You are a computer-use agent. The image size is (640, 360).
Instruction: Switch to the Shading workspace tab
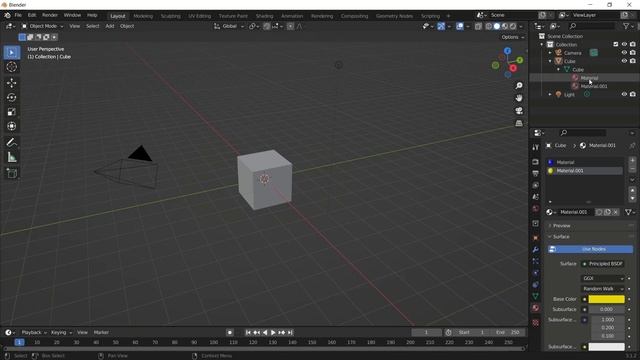[x=264, y=16]
